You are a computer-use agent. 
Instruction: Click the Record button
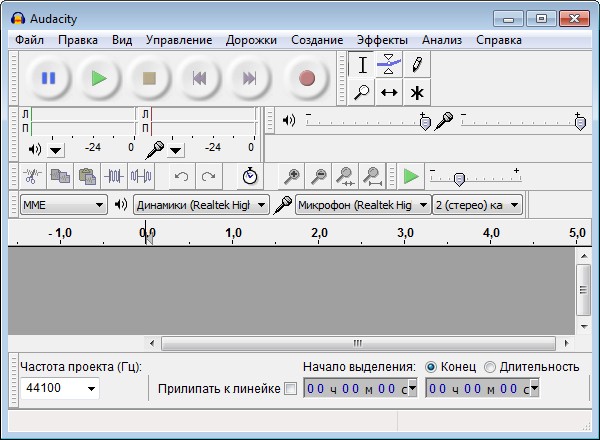(306, 78)
